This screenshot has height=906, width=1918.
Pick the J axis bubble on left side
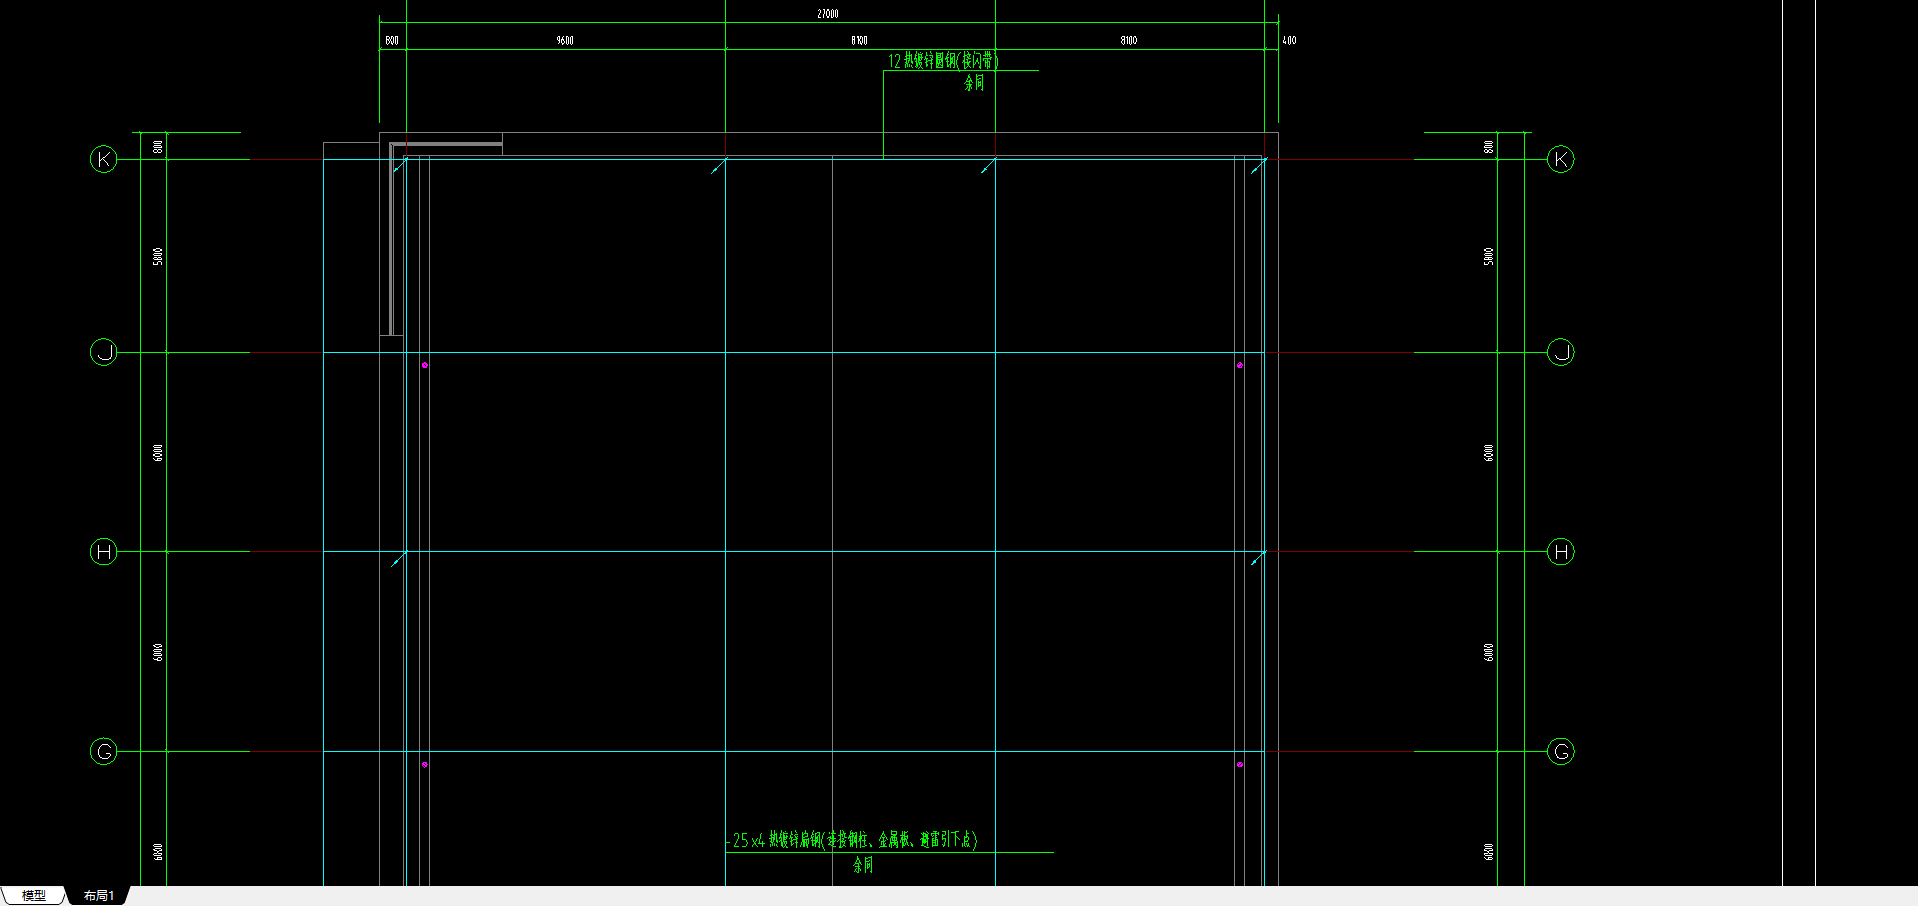point(104,352)
